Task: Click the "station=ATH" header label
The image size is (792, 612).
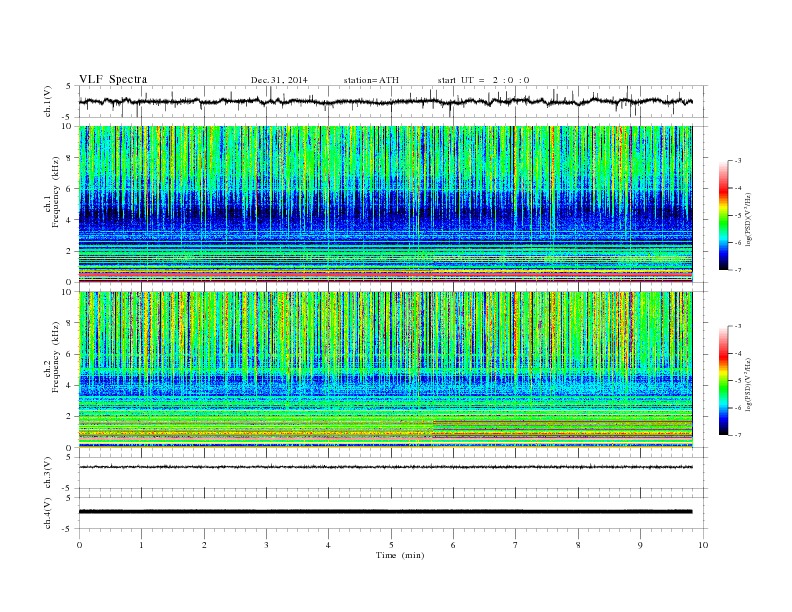Action: (371, 80)
